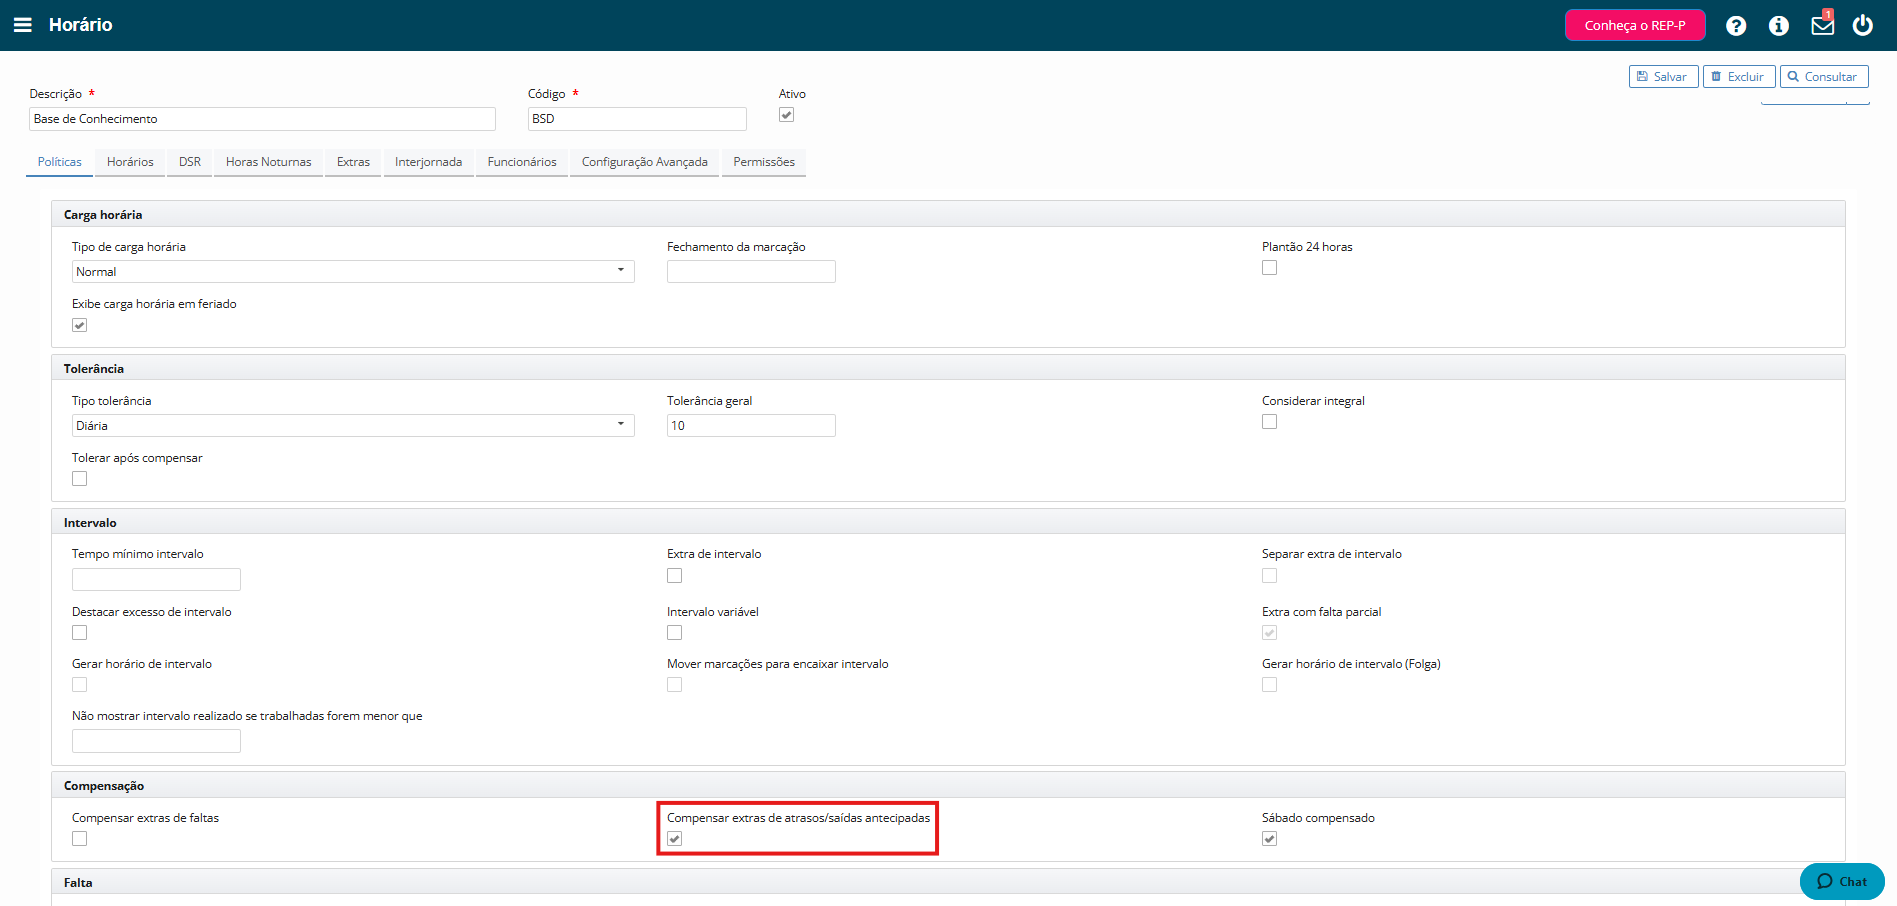
Task: Open the information icon in header
Action: [1779, 26]
